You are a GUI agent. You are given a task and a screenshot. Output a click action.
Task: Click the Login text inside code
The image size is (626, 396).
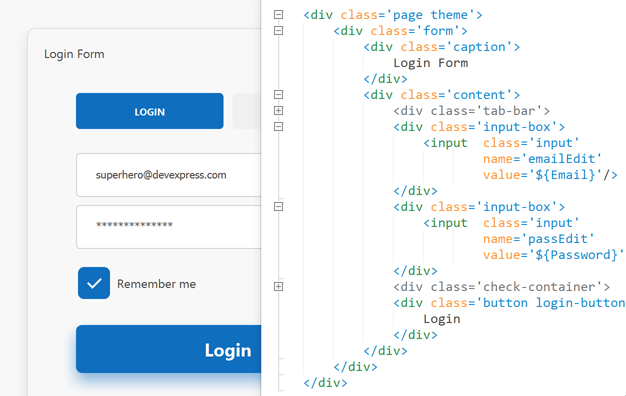tap(442, 319)
